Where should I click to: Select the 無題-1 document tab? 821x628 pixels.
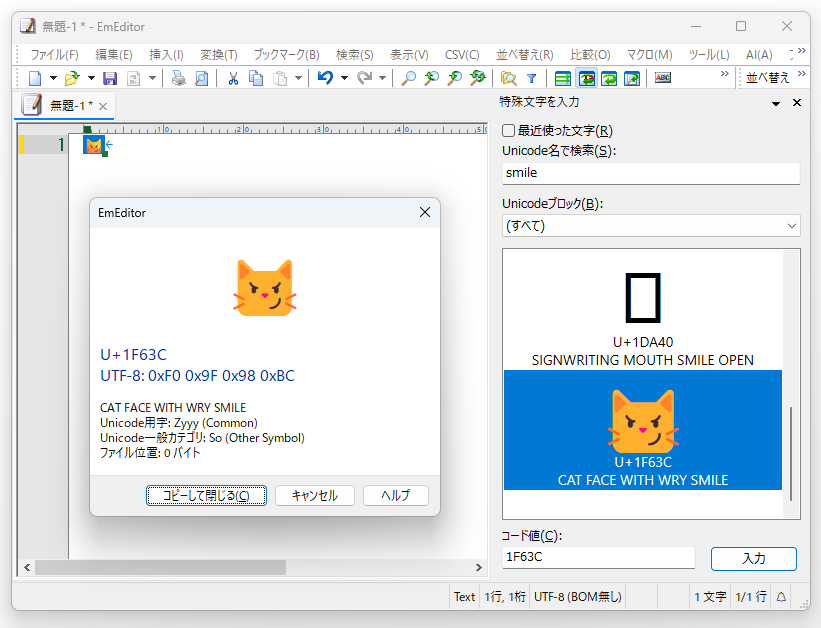pos(65,106)
